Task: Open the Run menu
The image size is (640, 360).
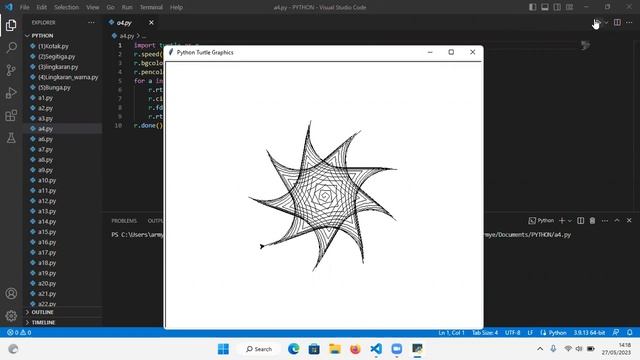Action: 127,7
